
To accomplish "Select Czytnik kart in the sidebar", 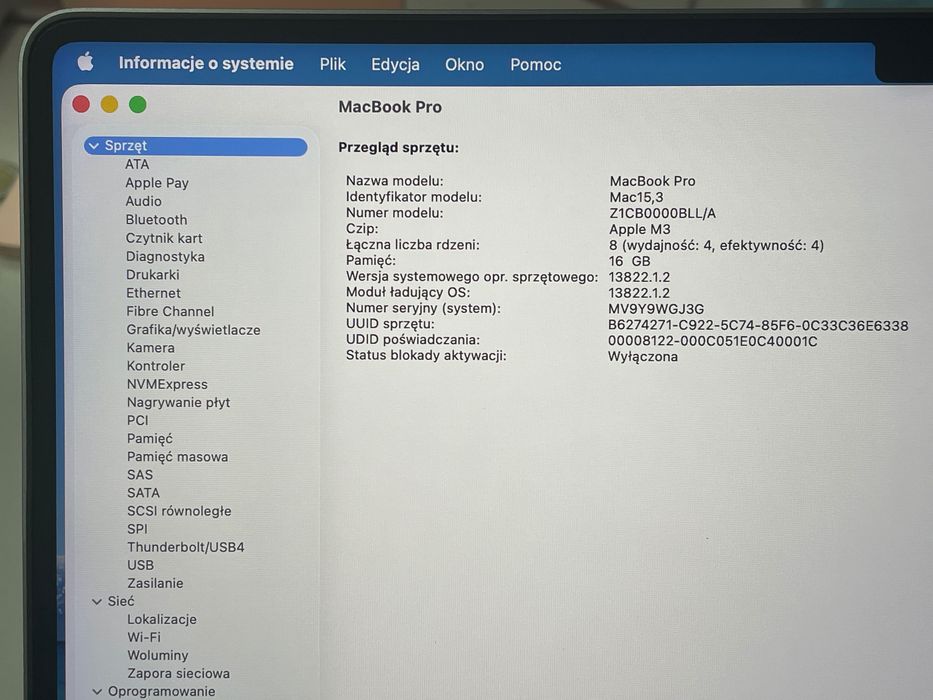I will click(x=164, y=238).
